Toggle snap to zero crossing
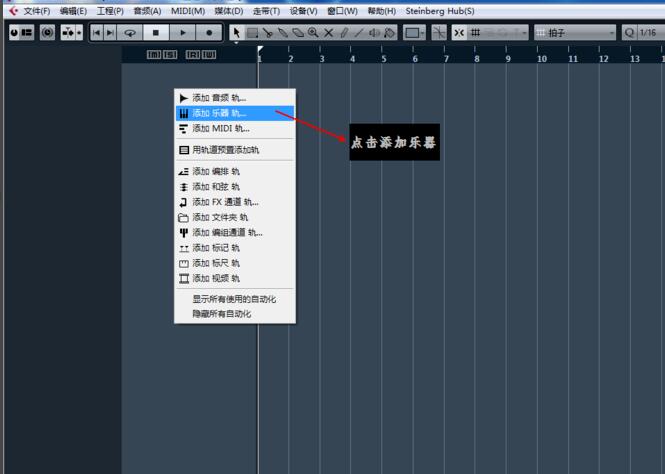Viewport: 665px width, 474px height. click(439, 33)
